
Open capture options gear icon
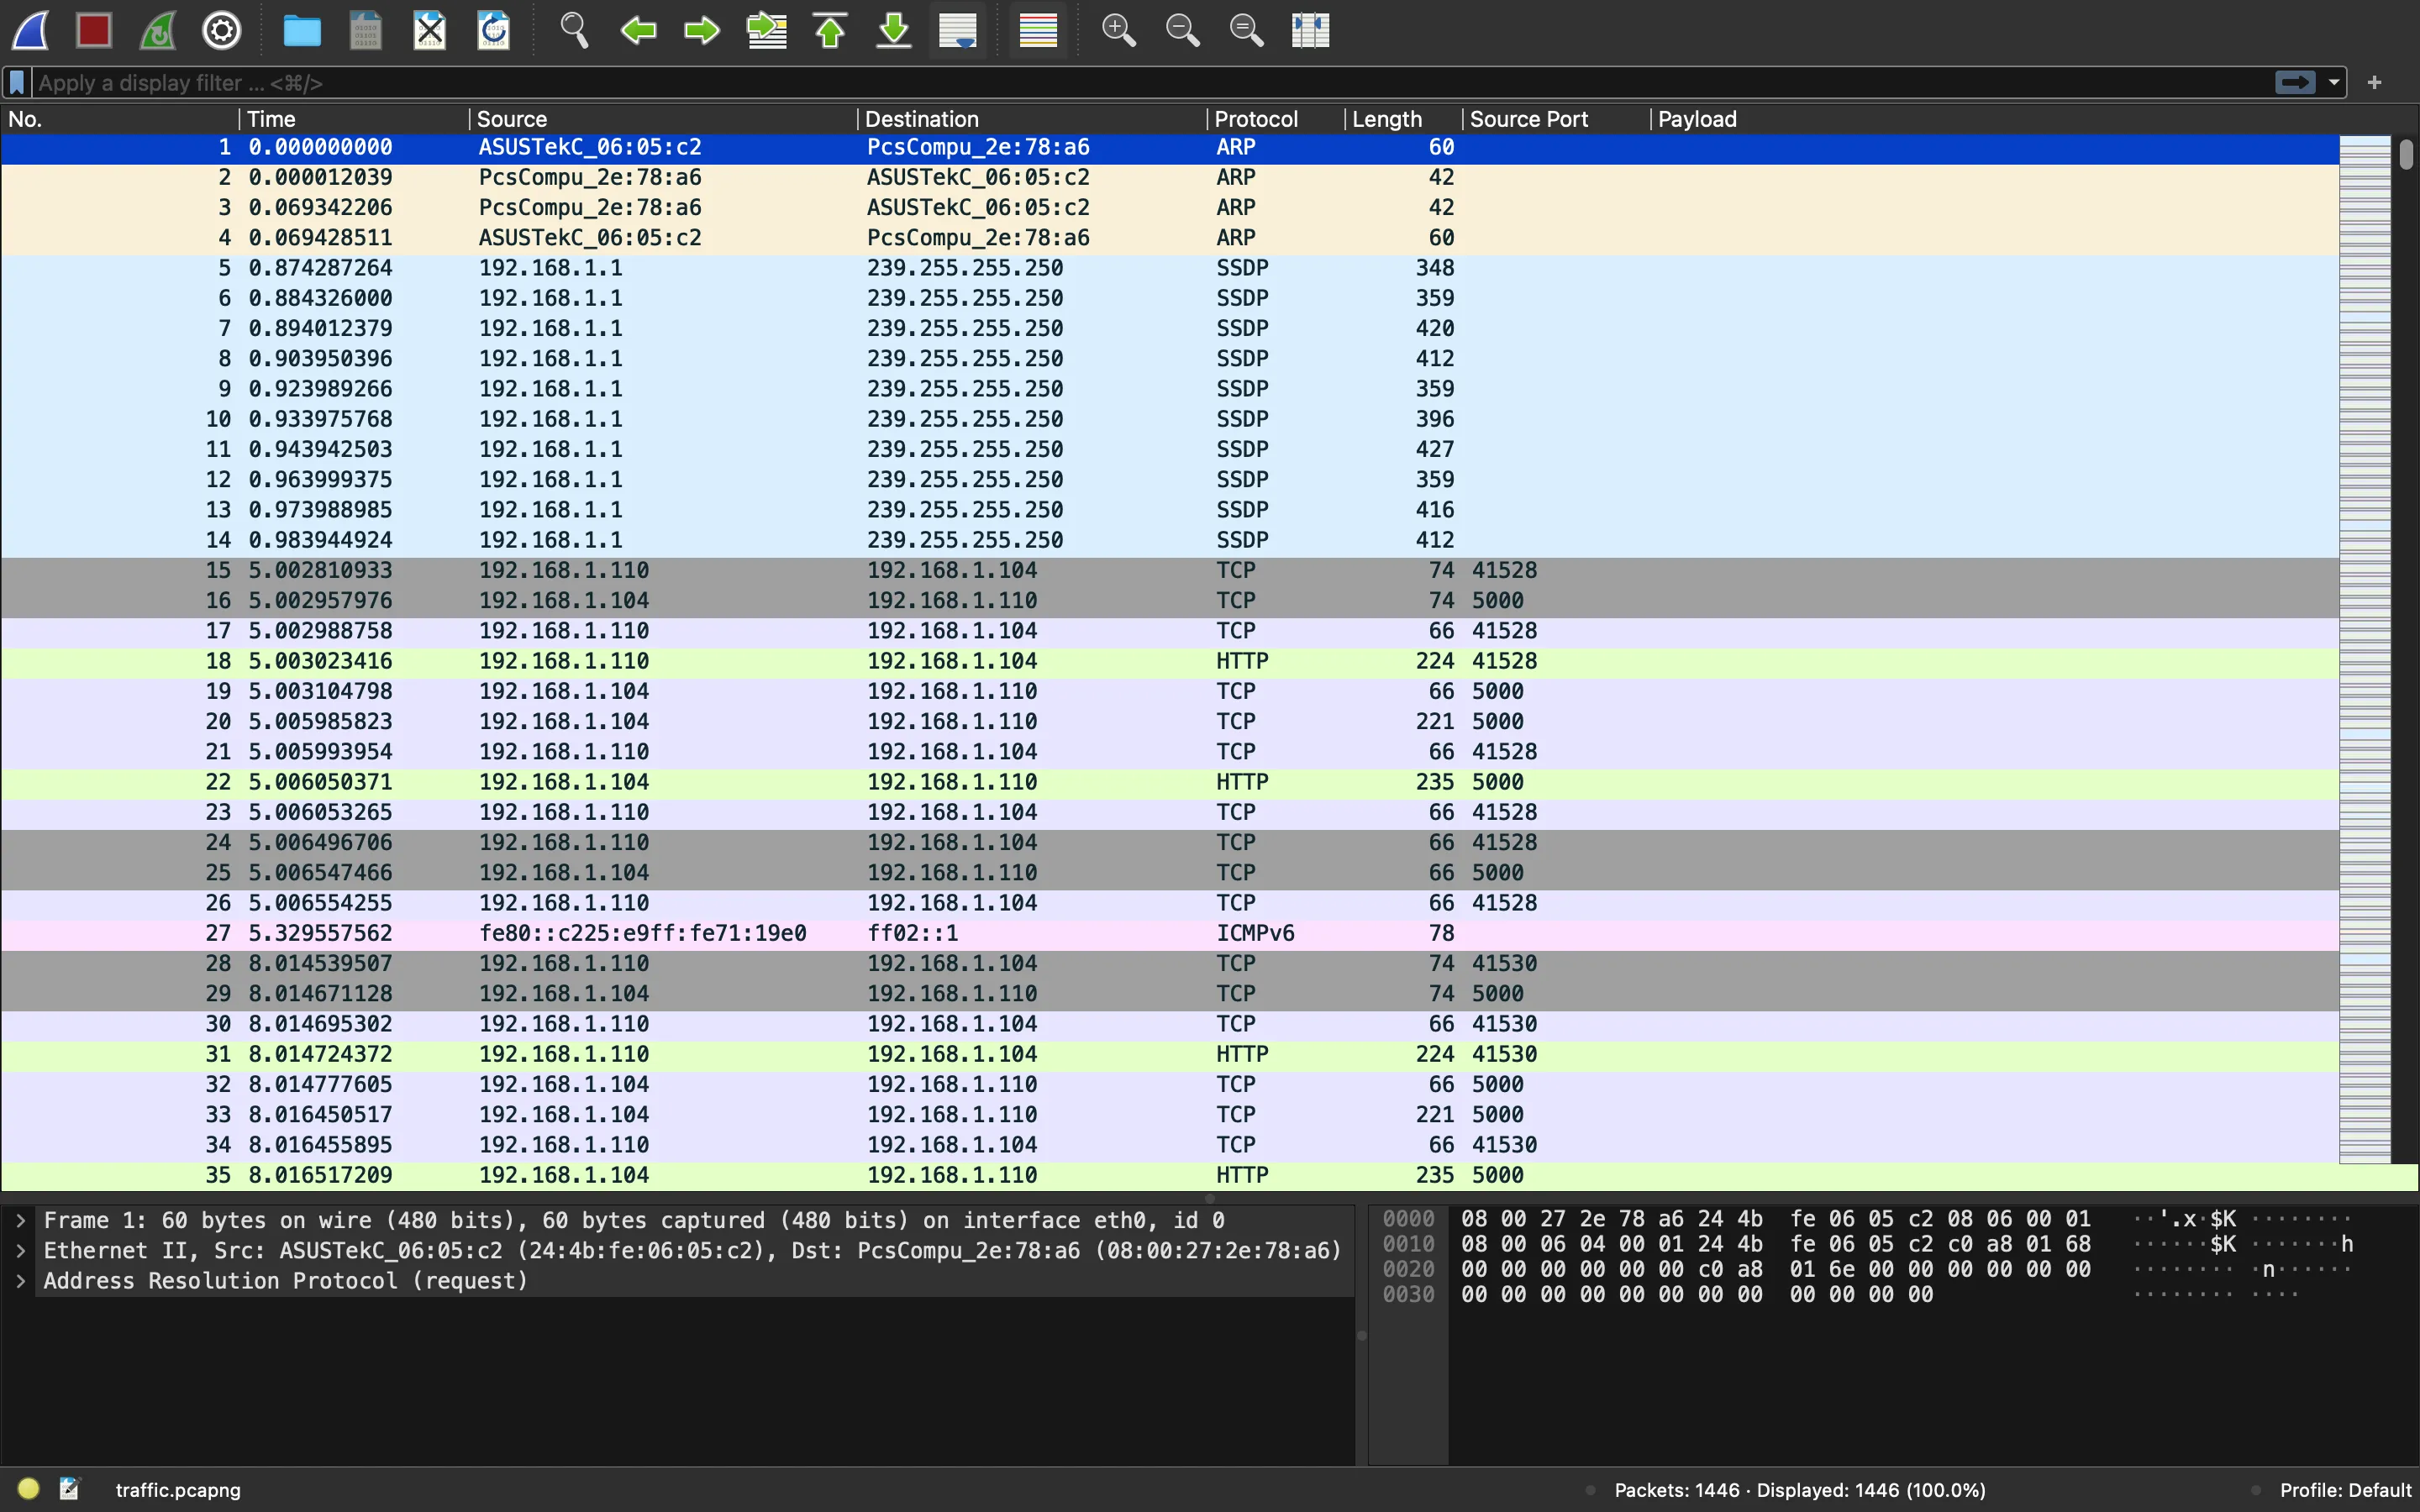tap(222, 30)
